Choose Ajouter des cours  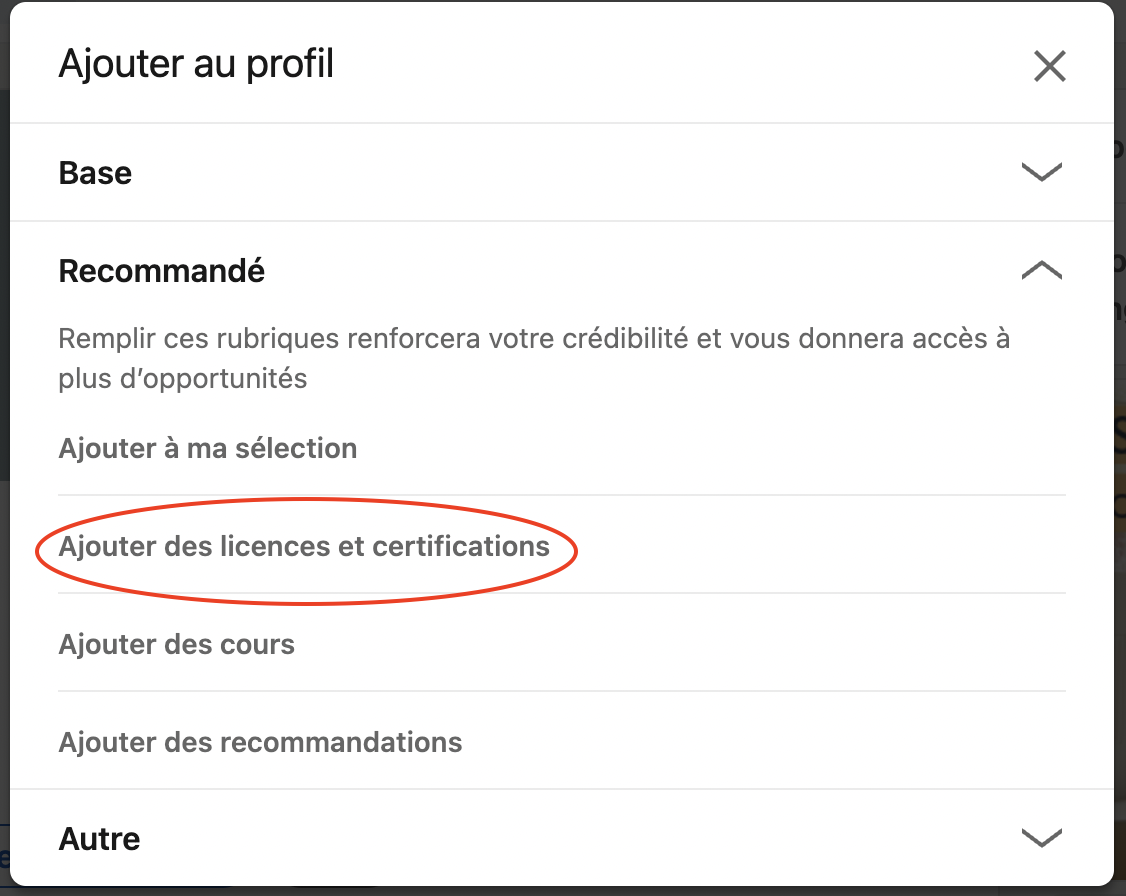click(177, 644)
